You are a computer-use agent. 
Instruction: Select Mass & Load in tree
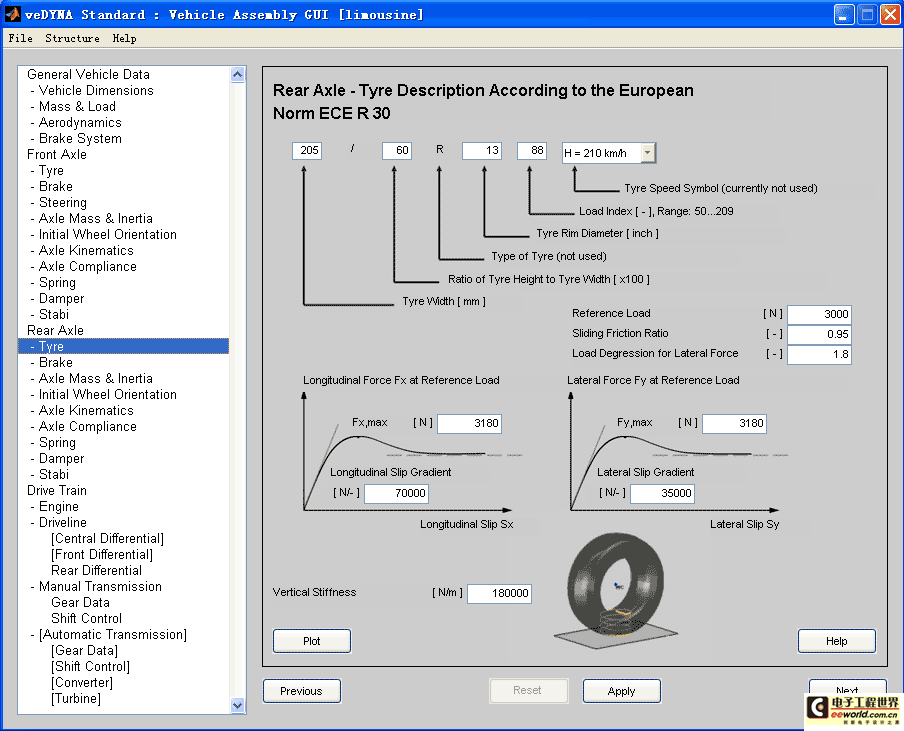click(77, 107)
